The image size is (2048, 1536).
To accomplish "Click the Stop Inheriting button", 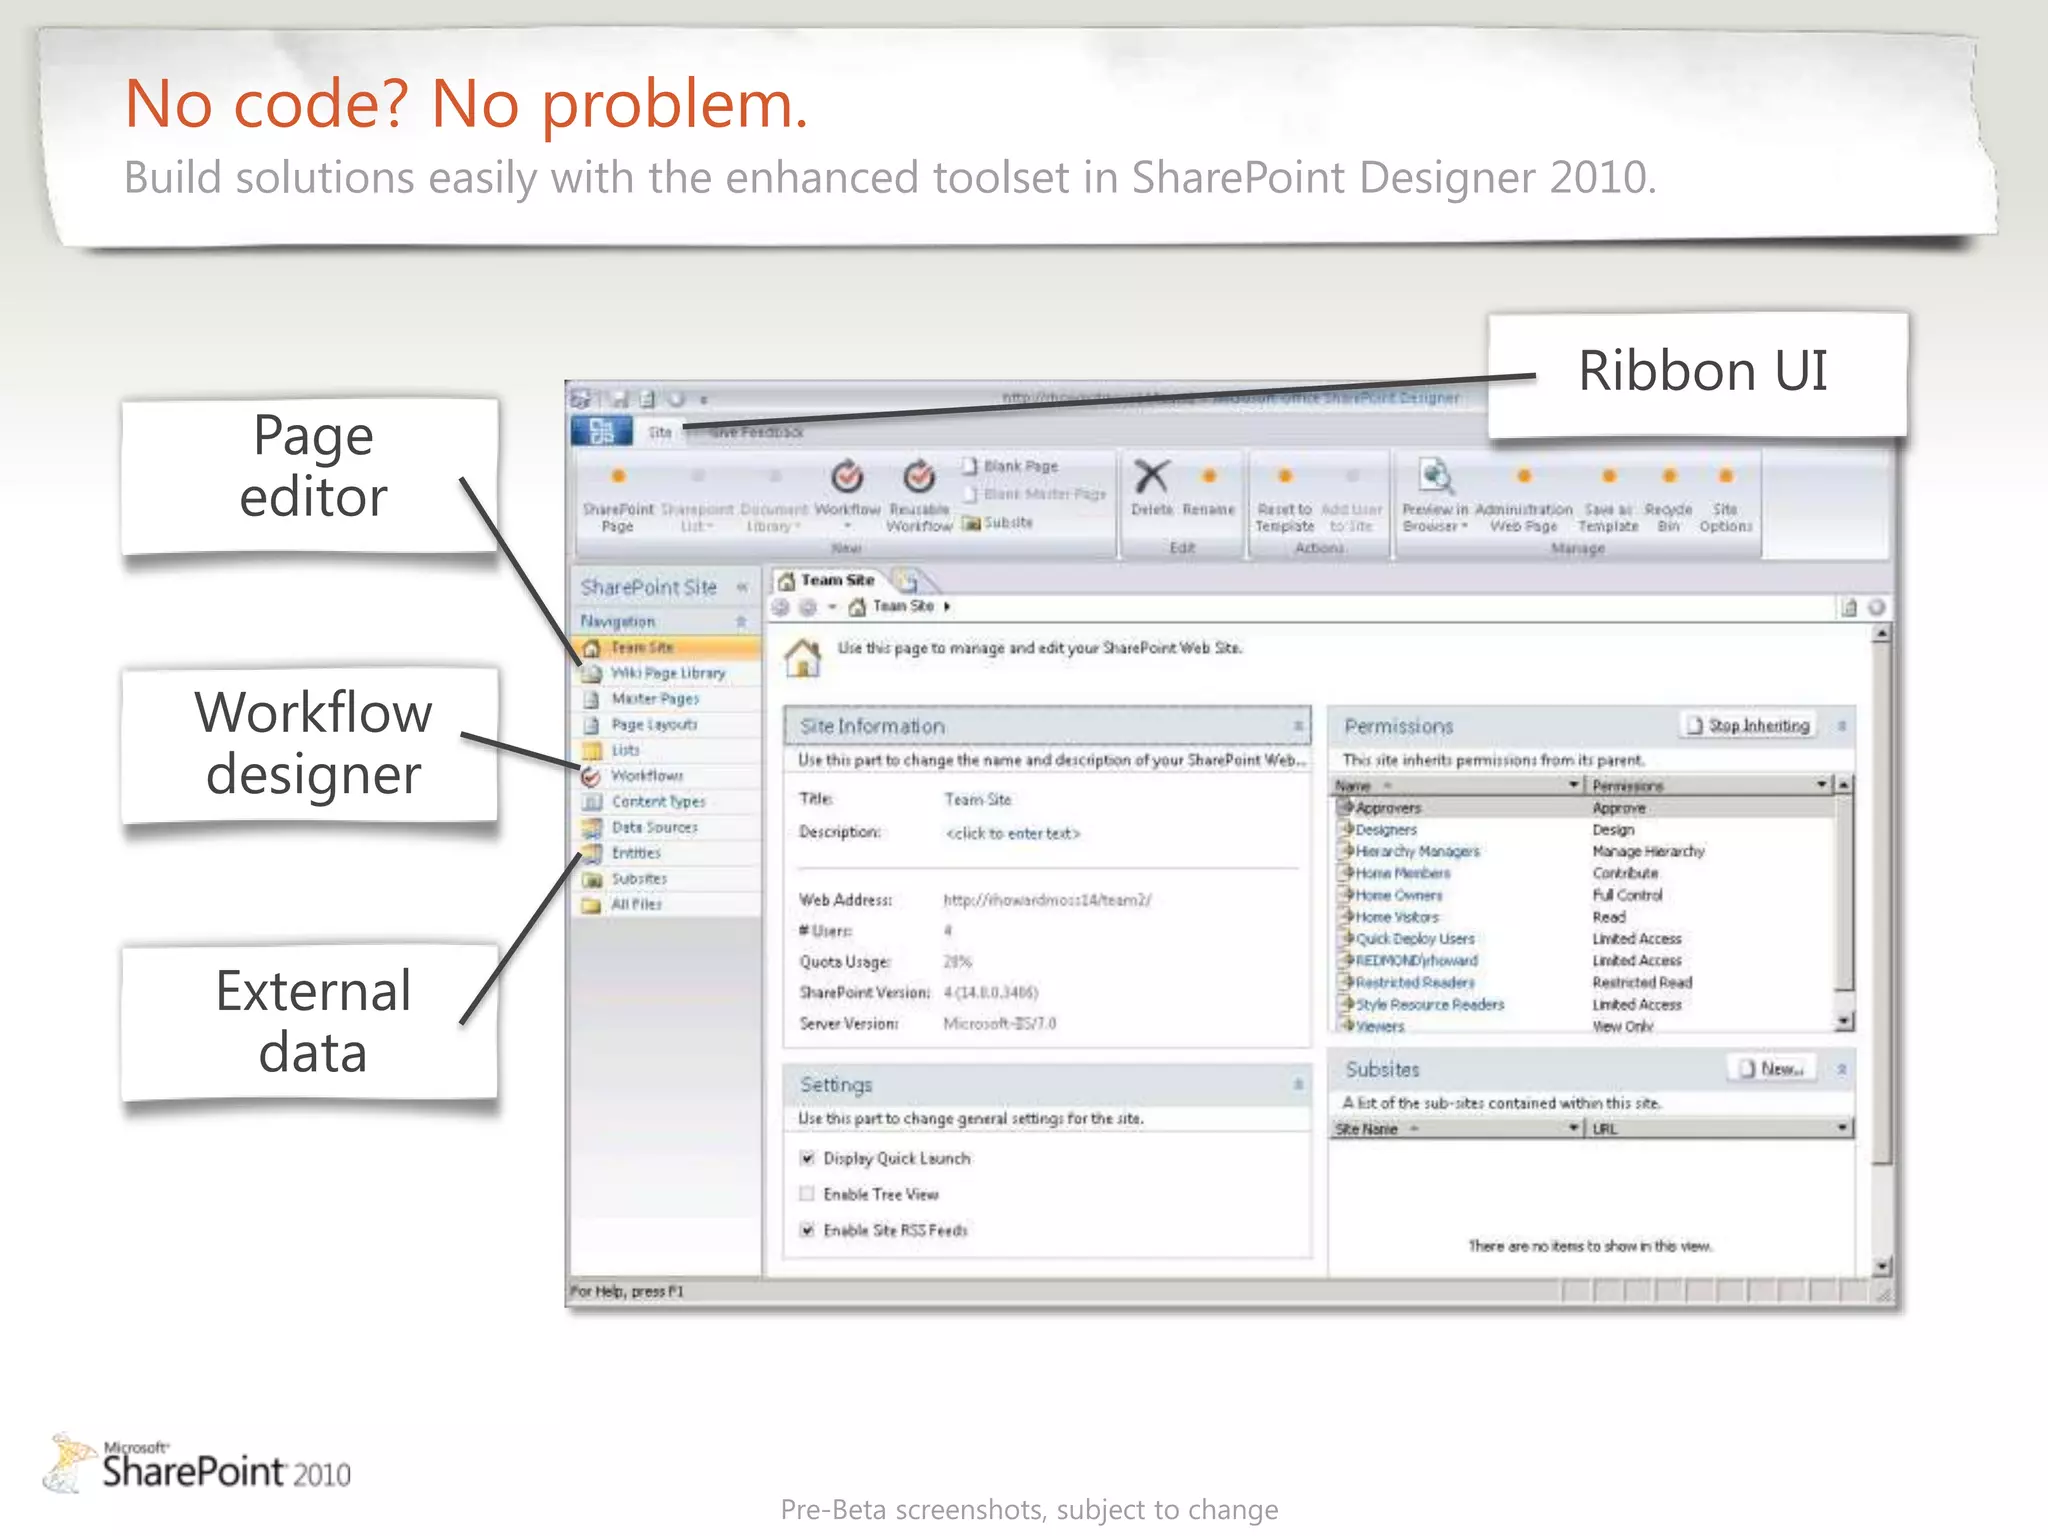I will click(x=1748, y=725).
